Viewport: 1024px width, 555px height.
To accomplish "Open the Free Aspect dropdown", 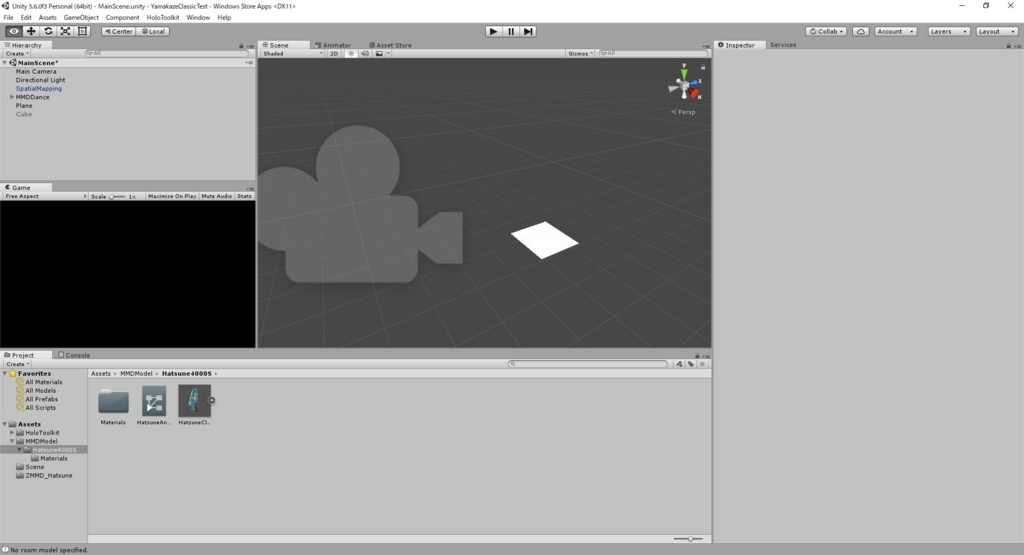I will [45, 196].
